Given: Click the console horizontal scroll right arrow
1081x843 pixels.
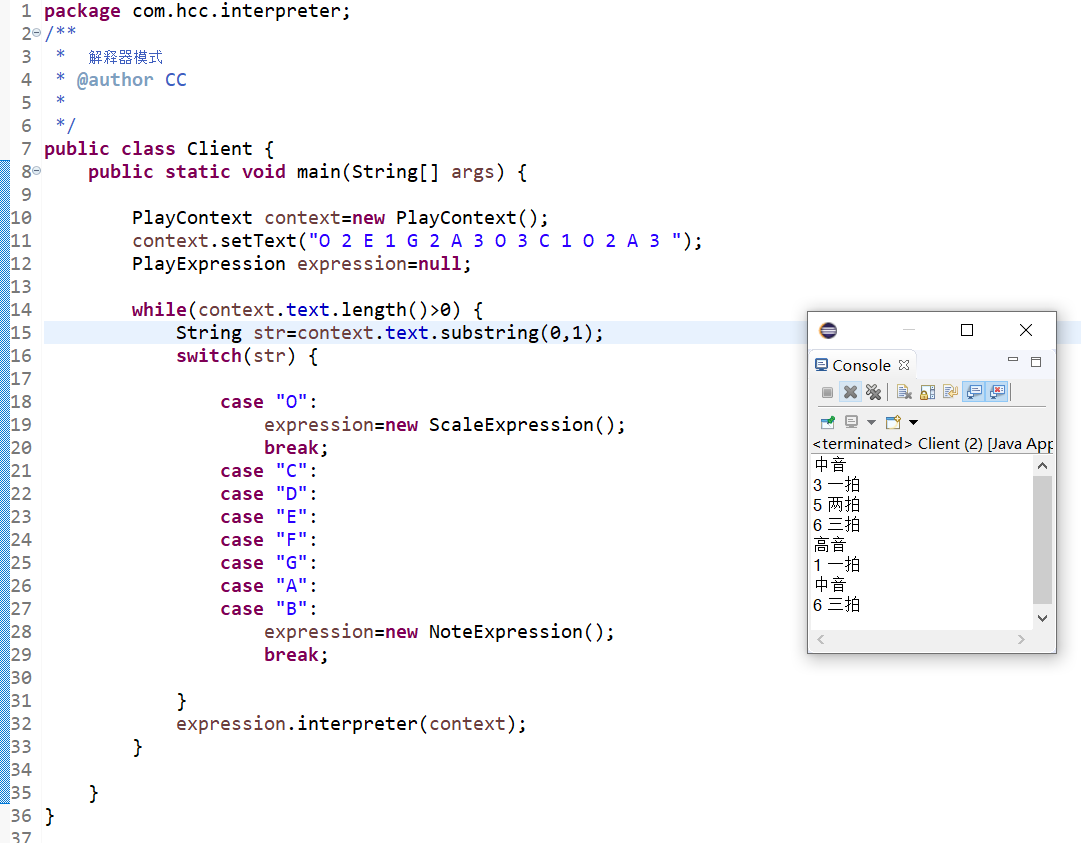Looking at the screenshot, I should (1021, 640).
